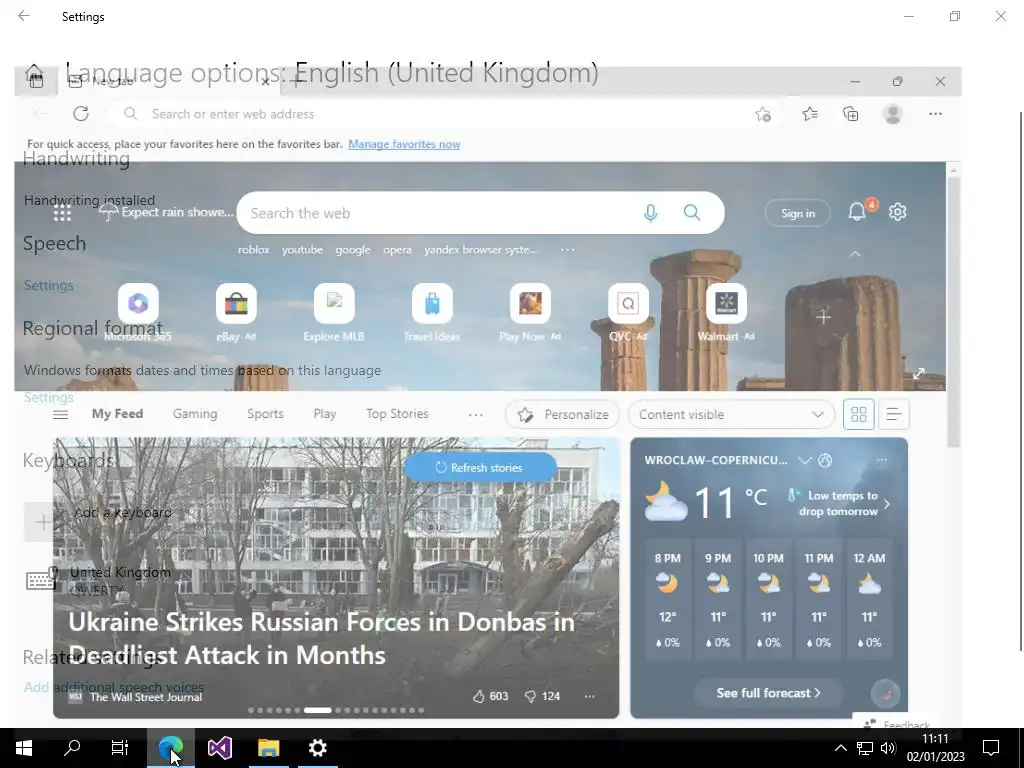Screen dimensions: 1024x768
Task: Click Manage favorites now link
Action: (404, 144)
